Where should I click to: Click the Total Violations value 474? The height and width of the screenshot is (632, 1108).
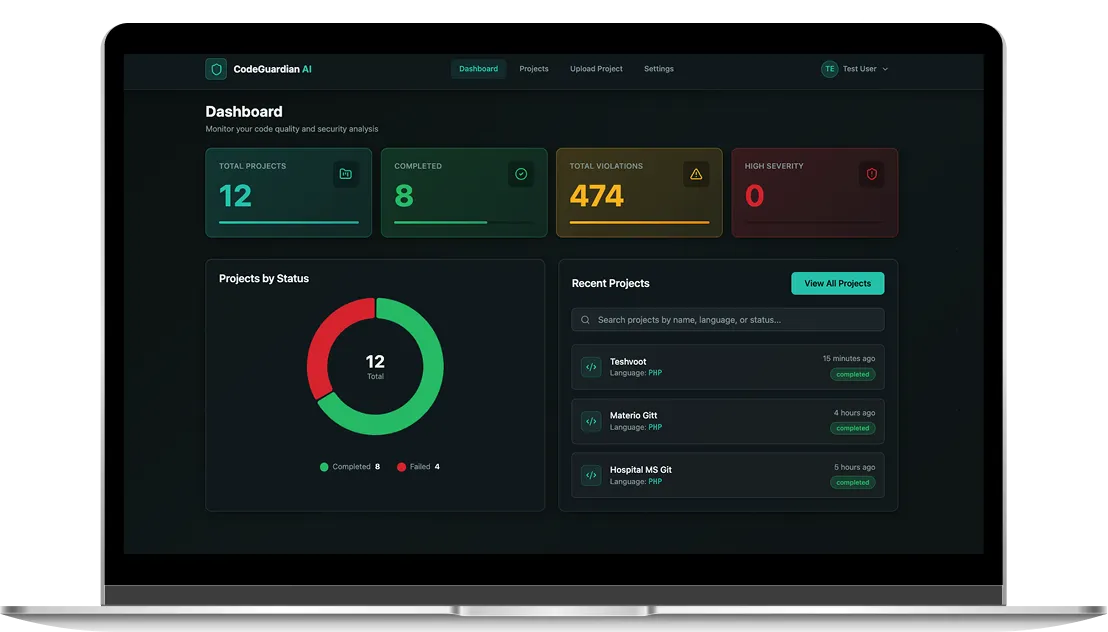(596, 196)
